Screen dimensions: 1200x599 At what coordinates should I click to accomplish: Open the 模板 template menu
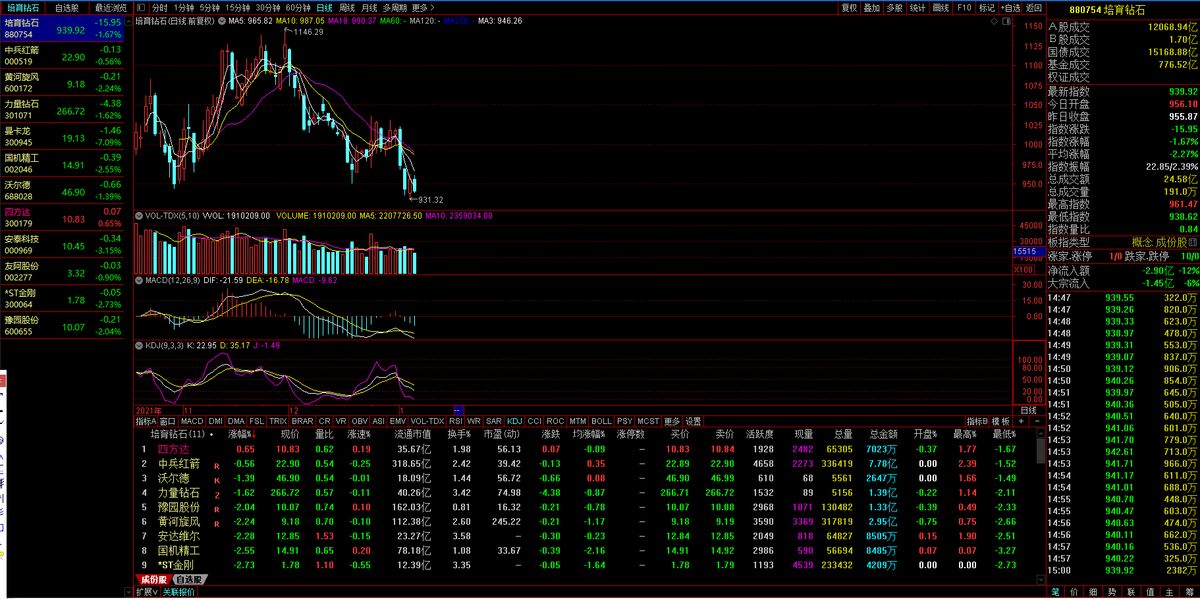(1000, 421)
